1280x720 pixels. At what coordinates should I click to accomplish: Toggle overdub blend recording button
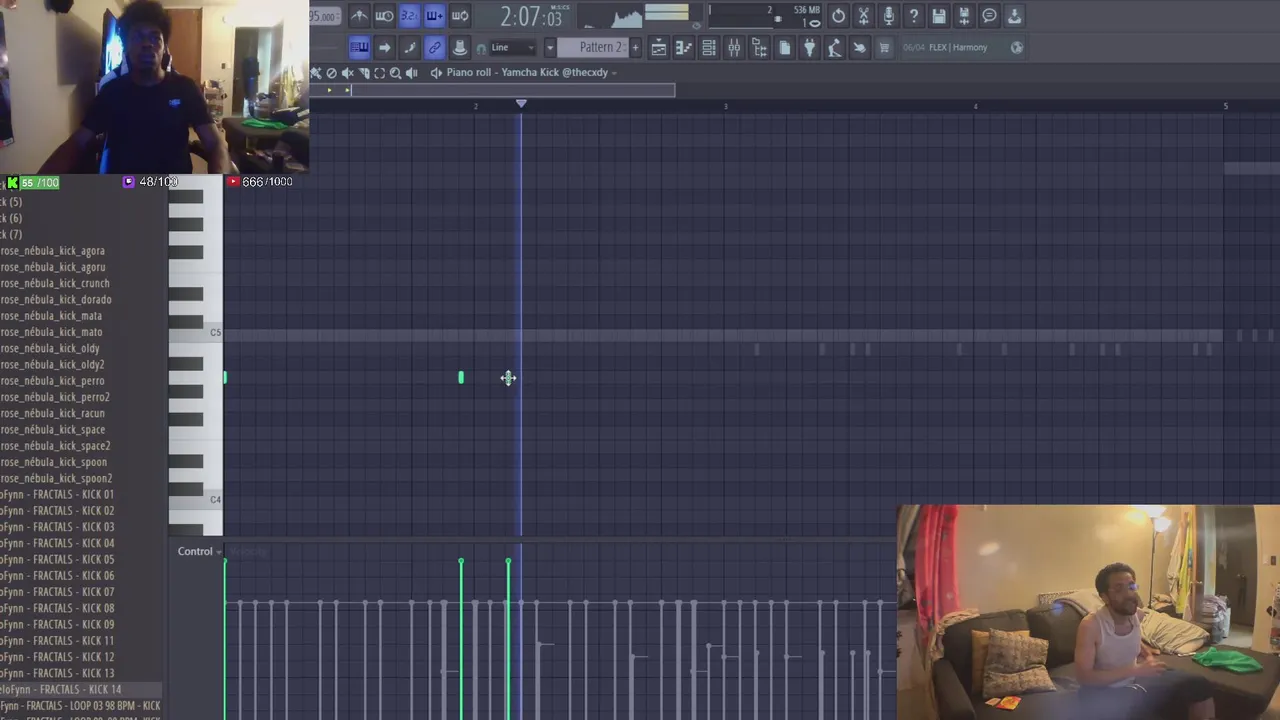[434, 16]
